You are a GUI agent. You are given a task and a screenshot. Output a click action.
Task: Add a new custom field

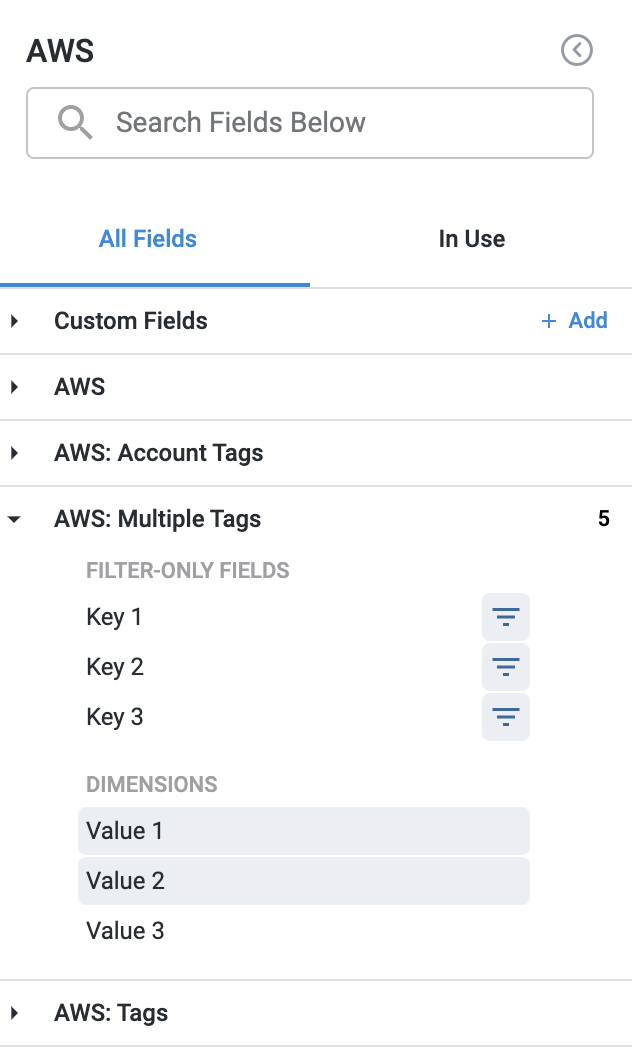pos(575,321)
